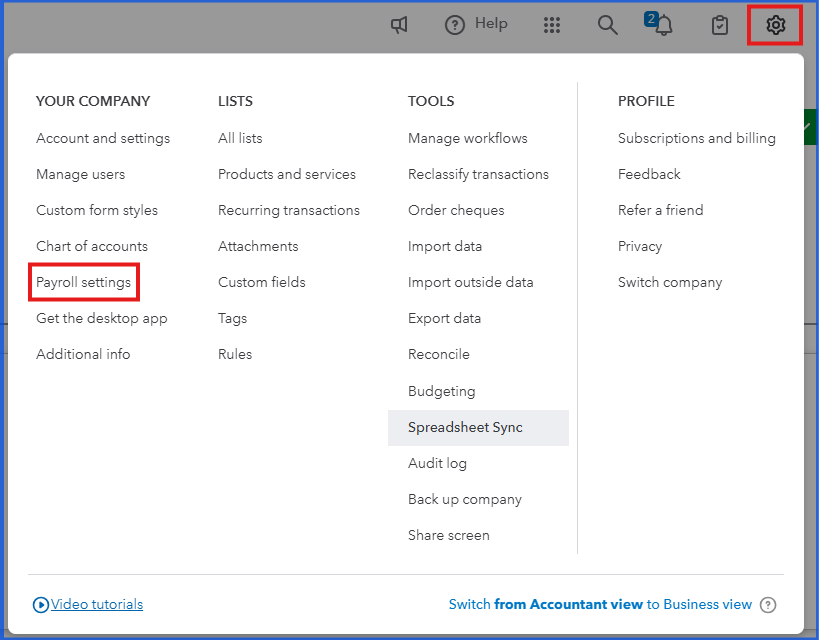Click Switch company under Profile
Screen dimensions: 819x640
(x=669, y=282)
